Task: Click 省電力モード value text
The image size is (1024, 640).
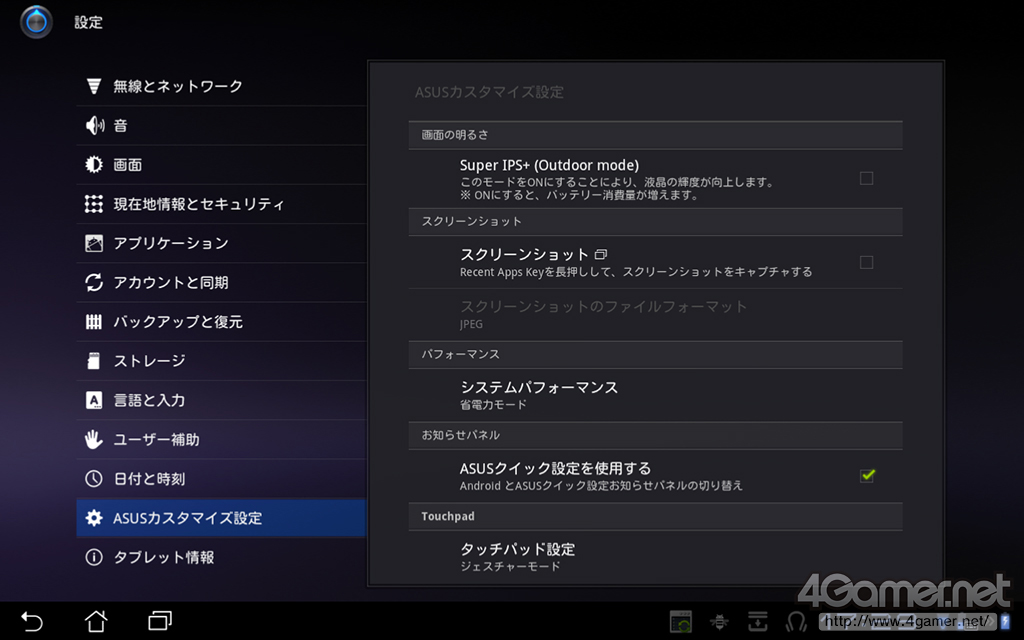Action: click(x=493, y=404)
